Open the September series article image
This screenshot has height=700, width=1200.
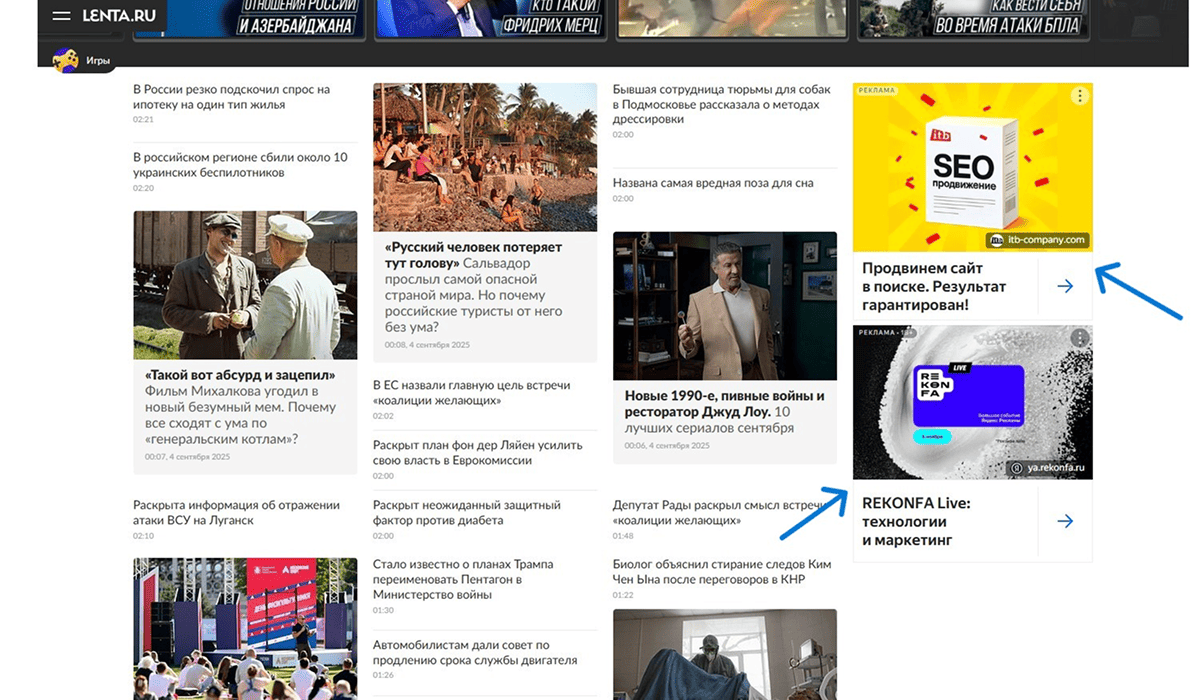(724, 305)
